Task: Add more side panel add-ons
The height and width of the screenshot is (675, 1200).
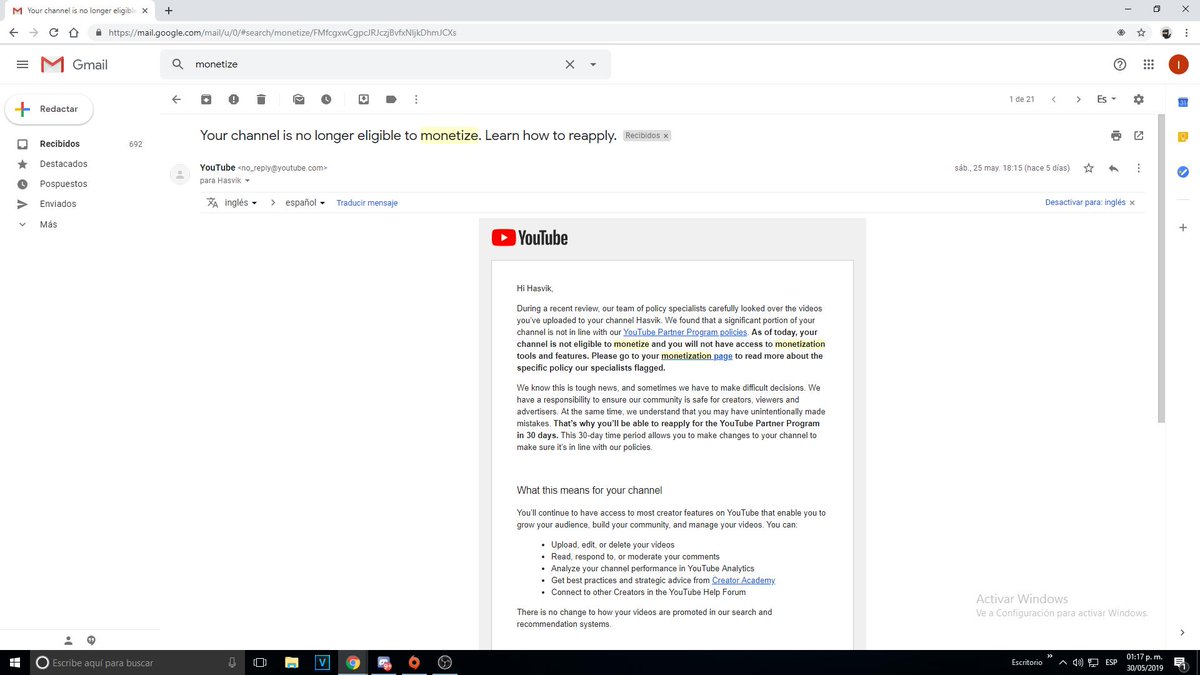Action: [1182, 228]
